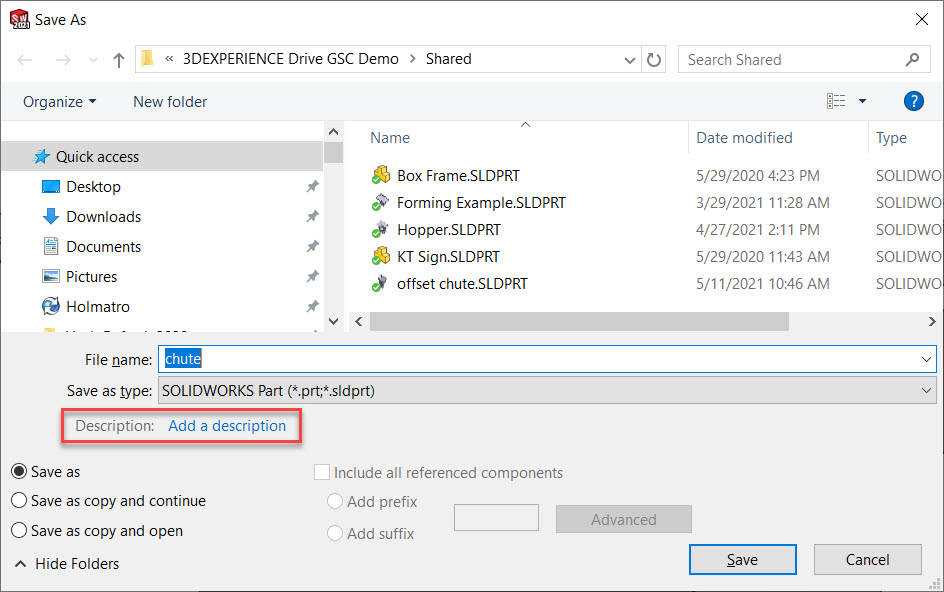Navigate to 3DEXPERIENCE Drive GSC Demo breadcrumb
Image resolution: width=944 pixels, height=592 pixels.
click(x=291, y=59)
